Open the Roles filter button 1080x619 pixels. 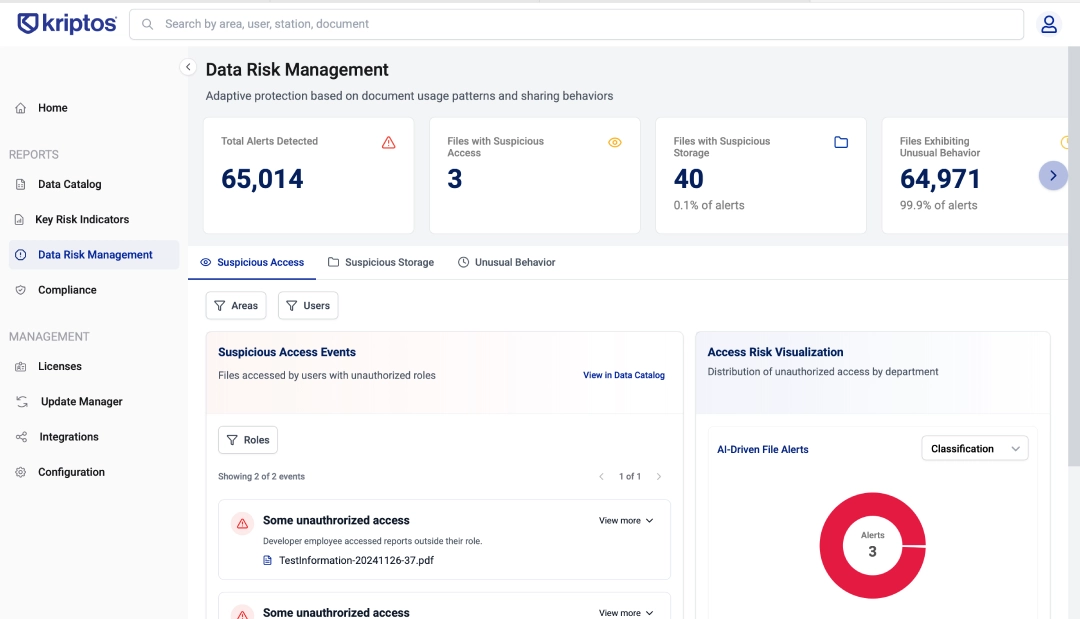point(248,439)
